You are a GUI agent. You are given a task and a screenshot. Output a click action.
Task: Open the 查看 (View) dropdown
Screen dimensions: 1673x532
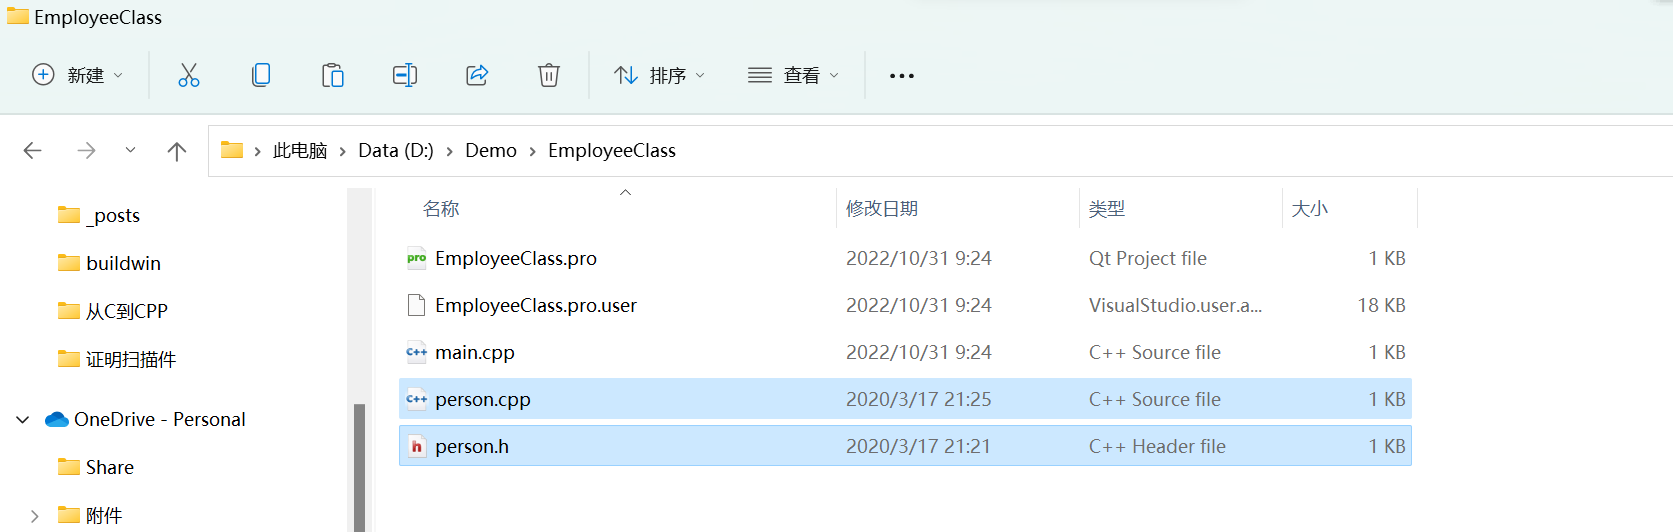tap(794, 75)
